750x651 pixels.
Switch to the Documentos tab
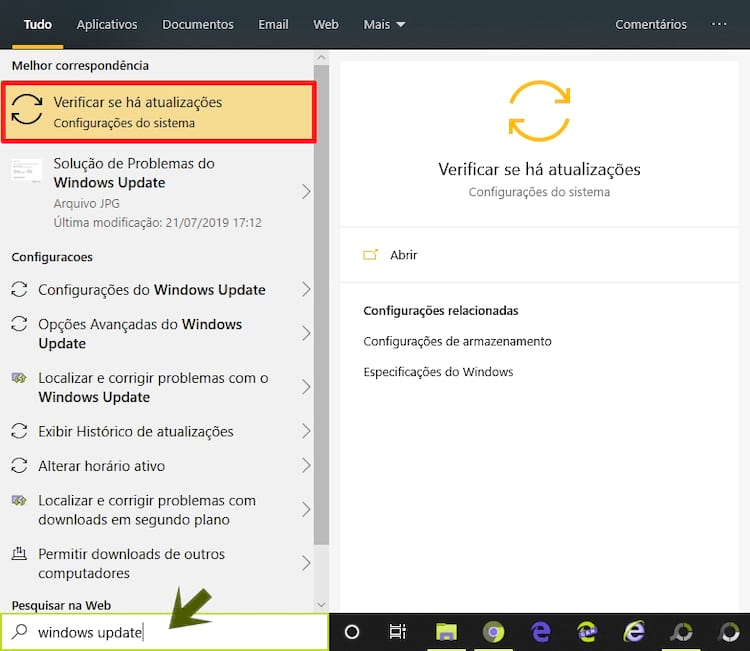pyautogui.click(x=198, y=24)
